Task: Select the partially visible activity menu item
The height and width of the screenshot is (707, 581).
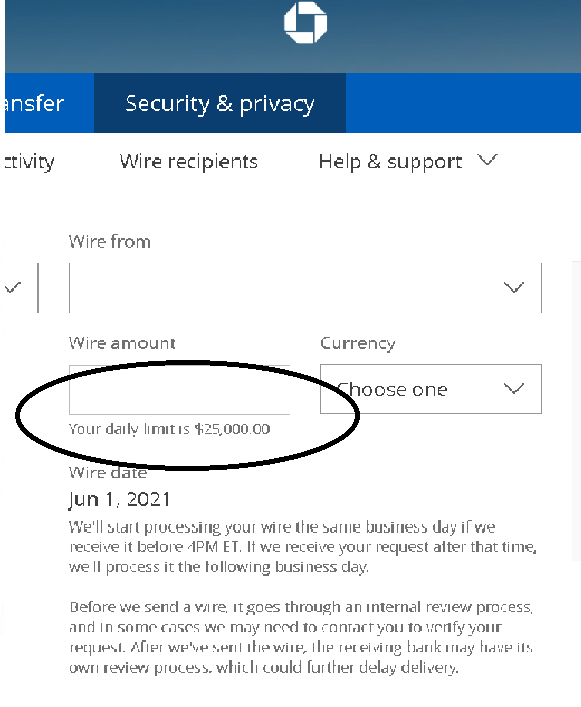Action: tap(29, 161)
